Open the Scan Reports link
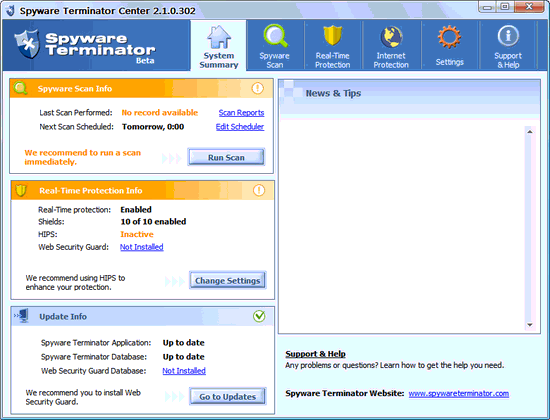550x420 pixels. point(241,113)
